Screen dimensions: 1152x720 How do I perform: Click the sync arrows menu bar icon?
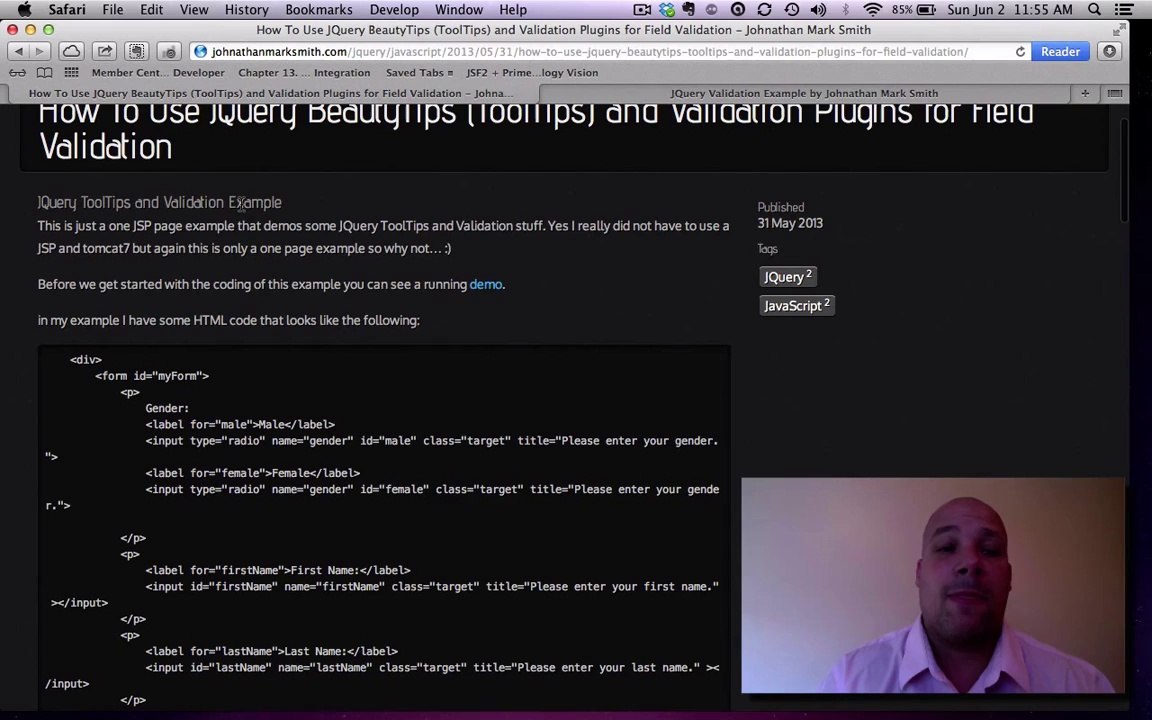pos(764,10)
